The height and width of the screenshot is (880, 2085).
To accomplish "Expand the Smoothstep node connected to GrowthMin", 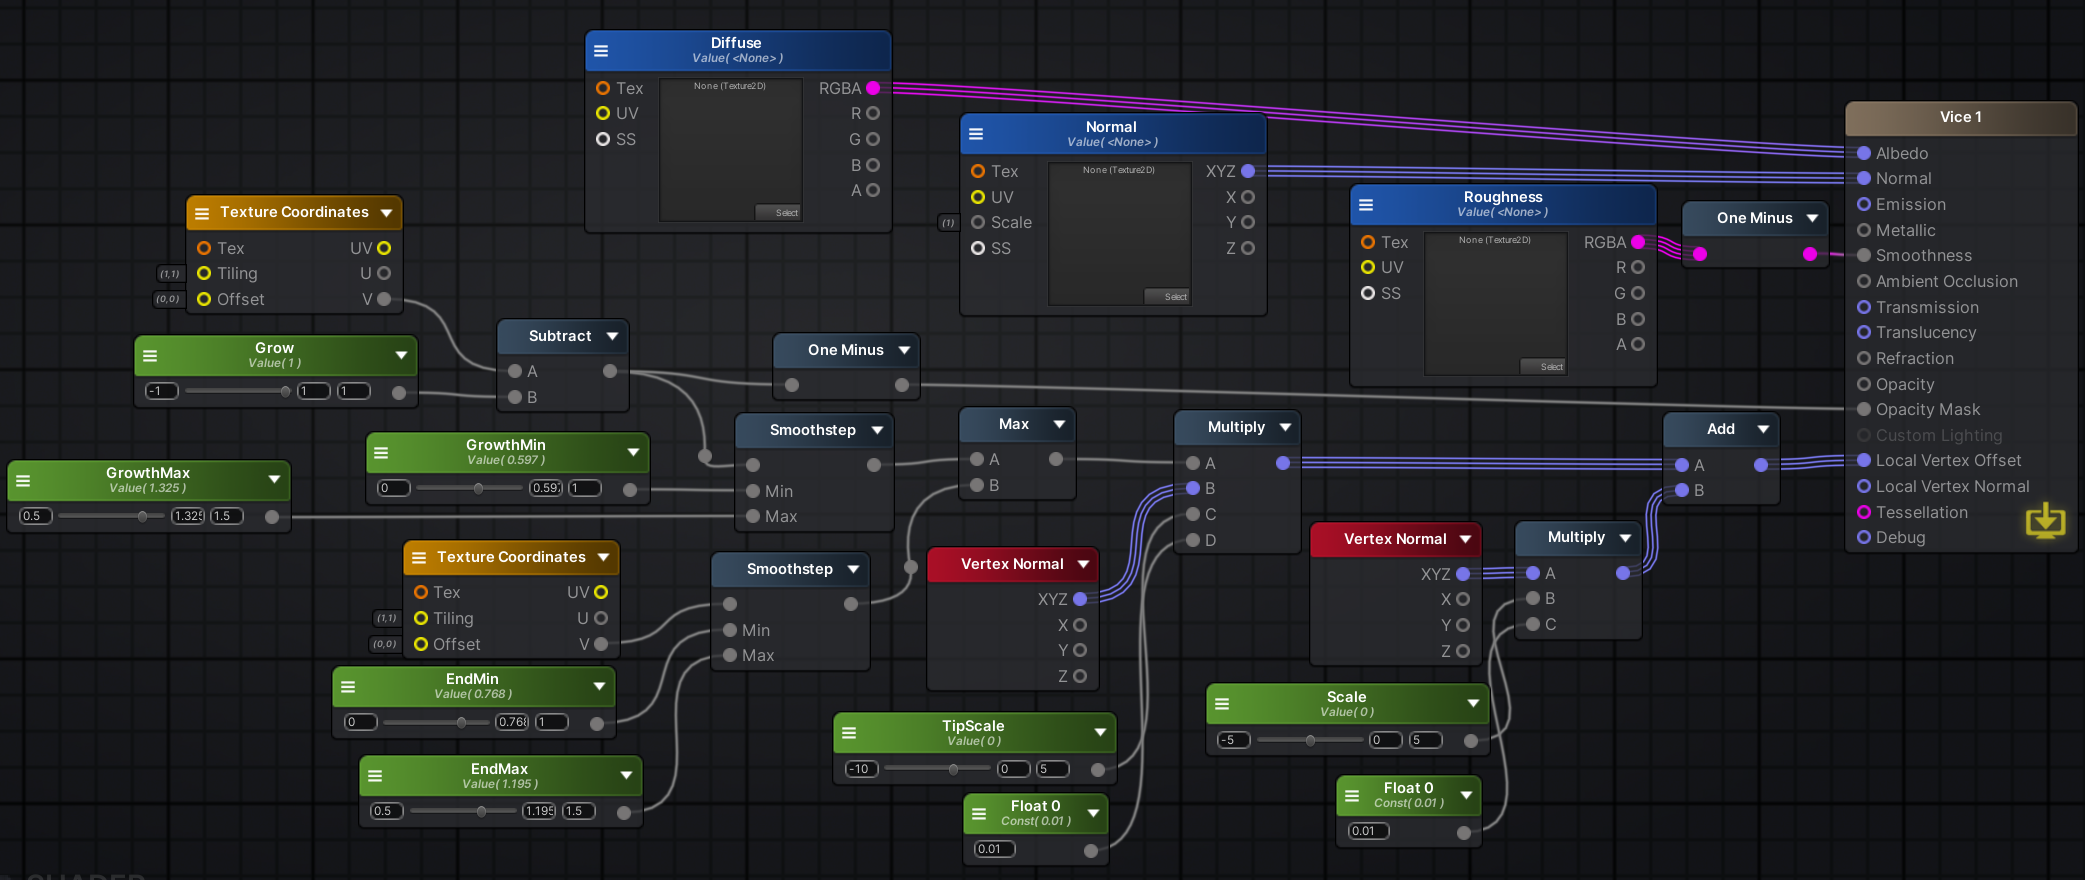I will click(877, 430).
